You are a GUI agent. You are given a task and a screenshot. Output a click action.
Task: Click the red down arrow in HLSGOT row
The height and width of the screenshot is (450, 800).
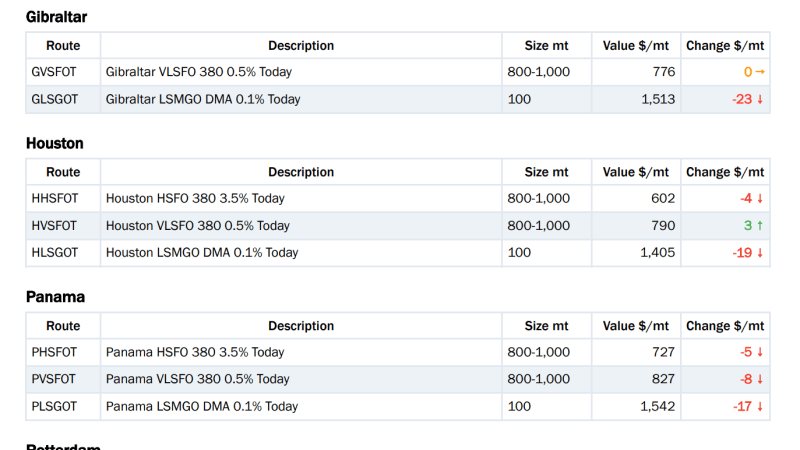[x=760, y=253]
